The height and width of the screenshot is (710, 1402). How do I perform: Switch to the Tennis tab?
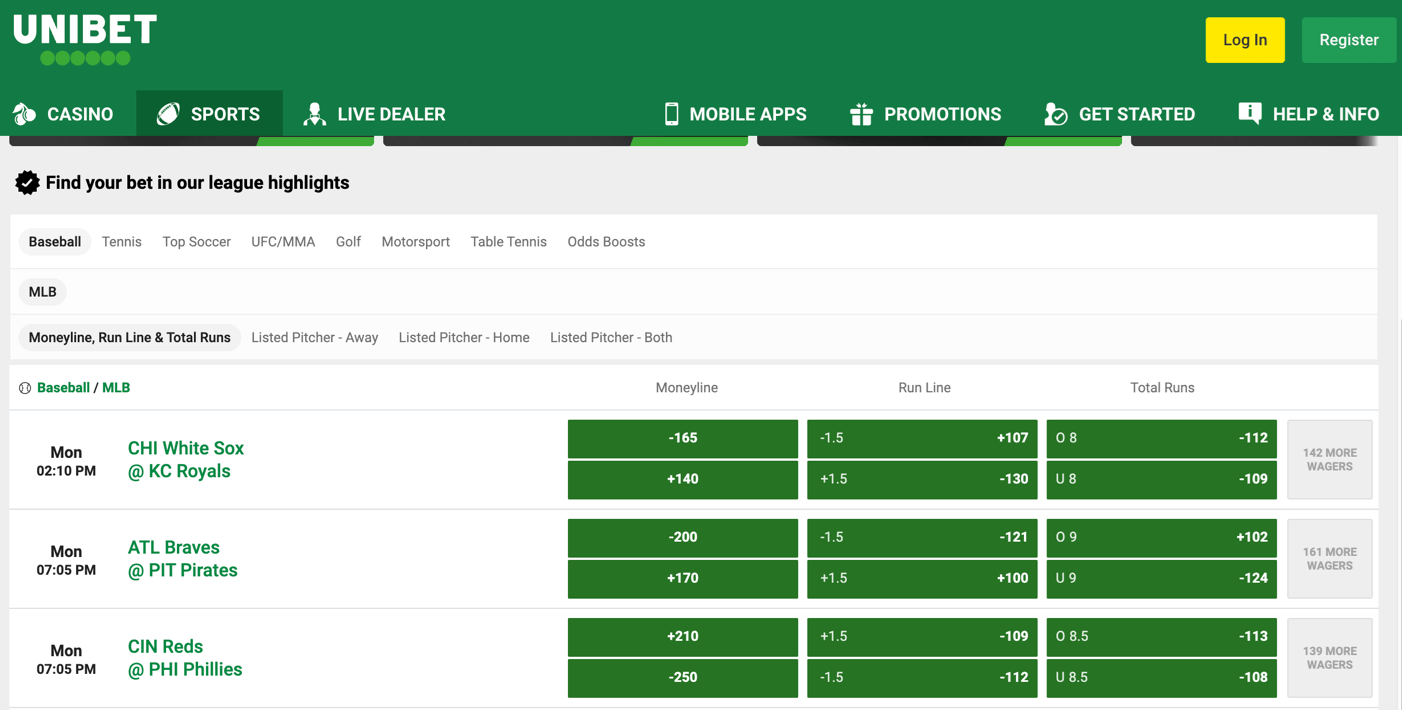pyautogui.click(x=122, y=242)
